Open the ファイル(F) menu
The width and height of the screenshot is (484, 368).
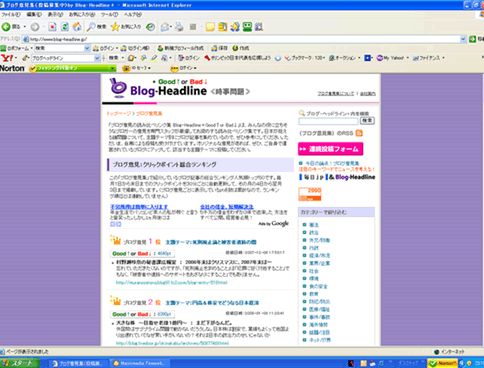pos(11,15)
